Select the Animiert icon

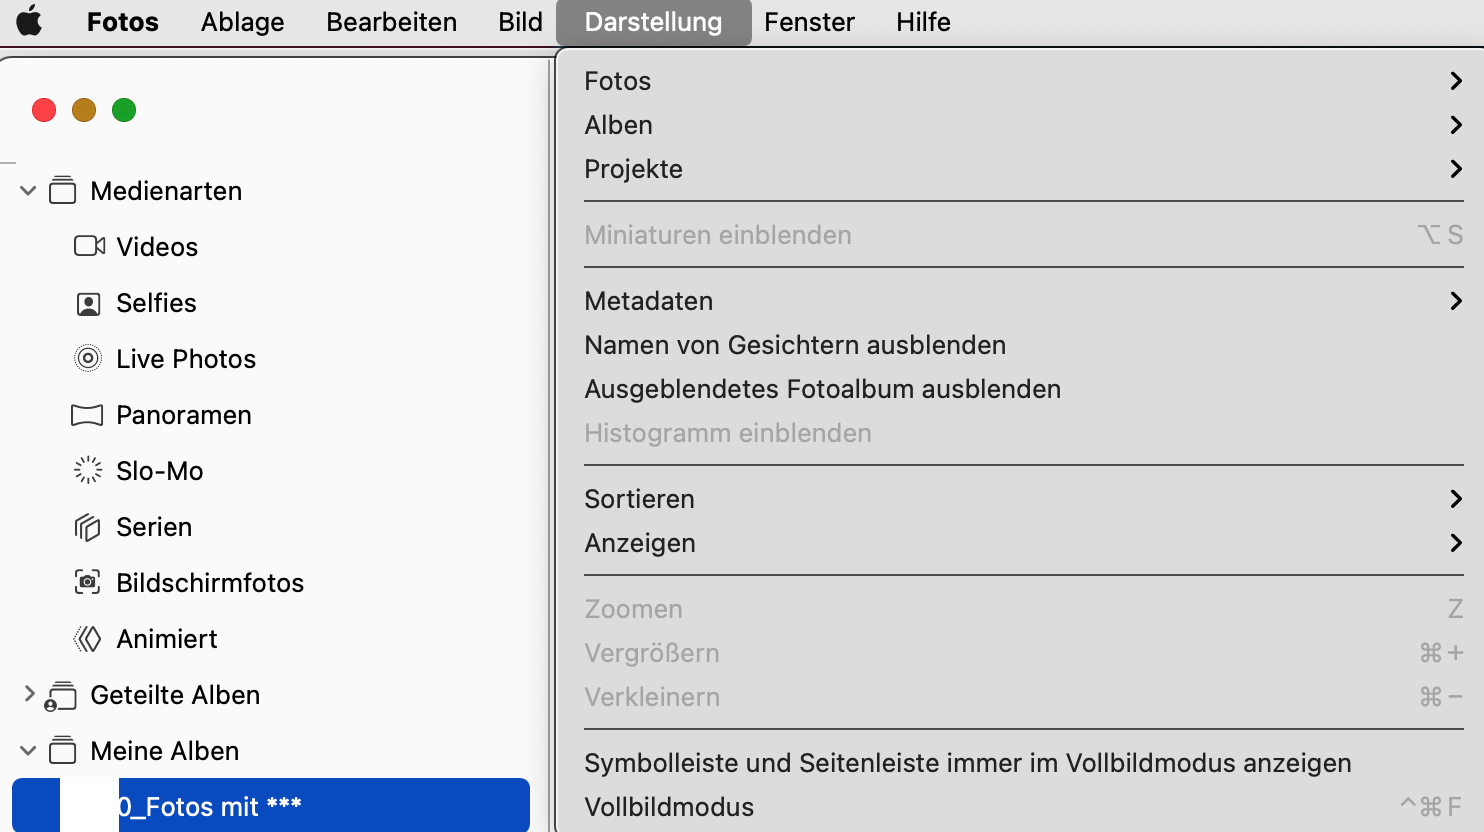click(x=89, y=639)
